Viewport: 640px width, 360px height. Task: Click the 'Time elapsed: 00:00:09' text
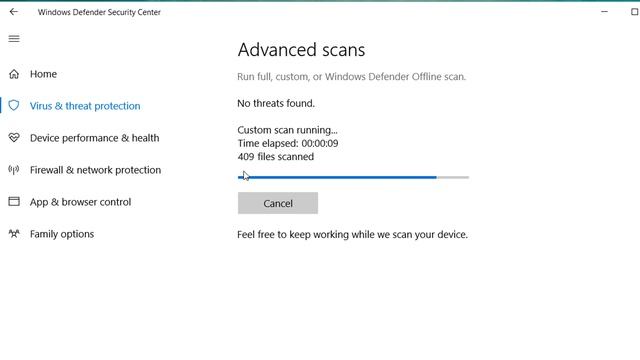click(x=288, y=143)
